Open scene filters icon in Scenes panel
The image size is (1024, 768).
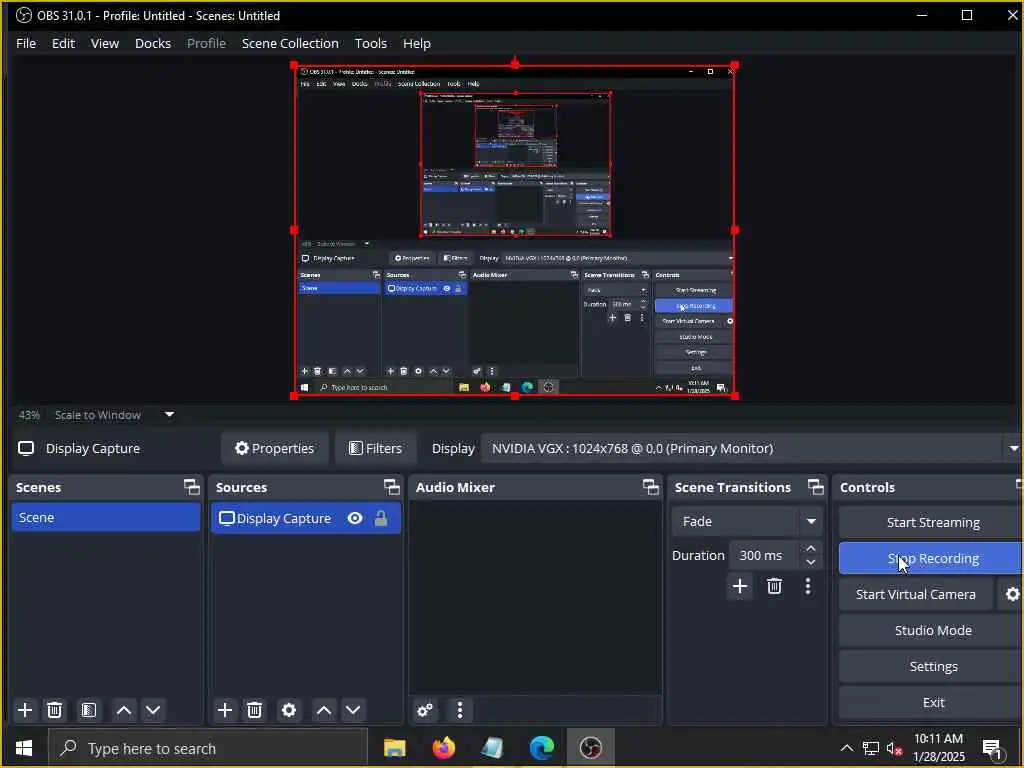(89, 710)
